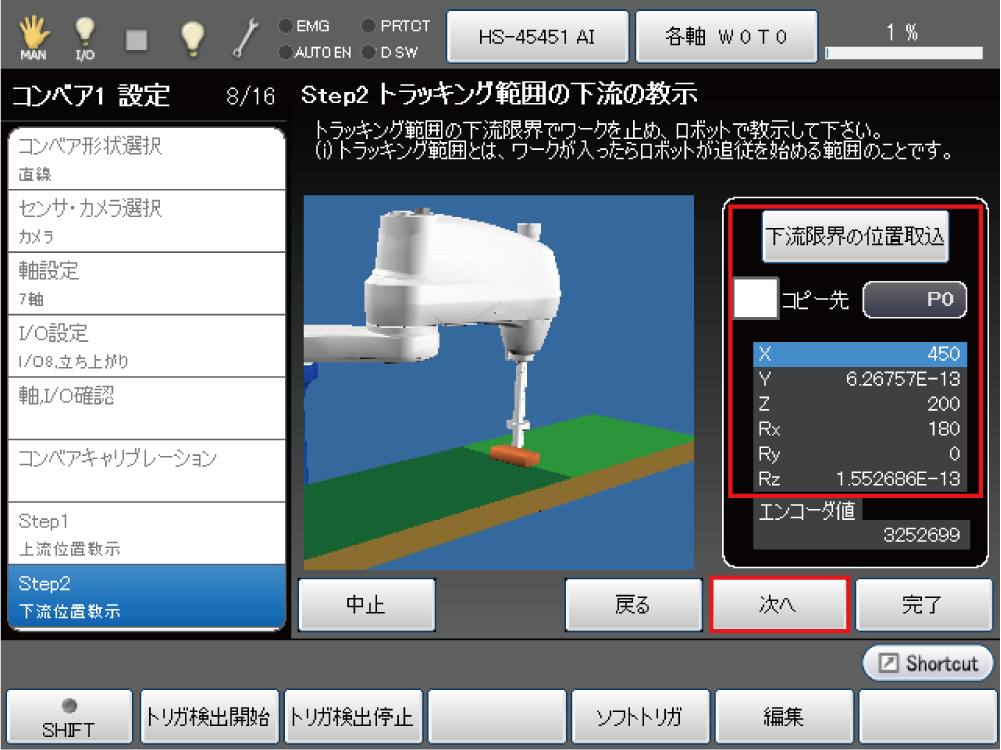The width and height of the screenshot is (1001, 750).
Task: Click the yellow light bulb icon
Action: tap(192, 37)
